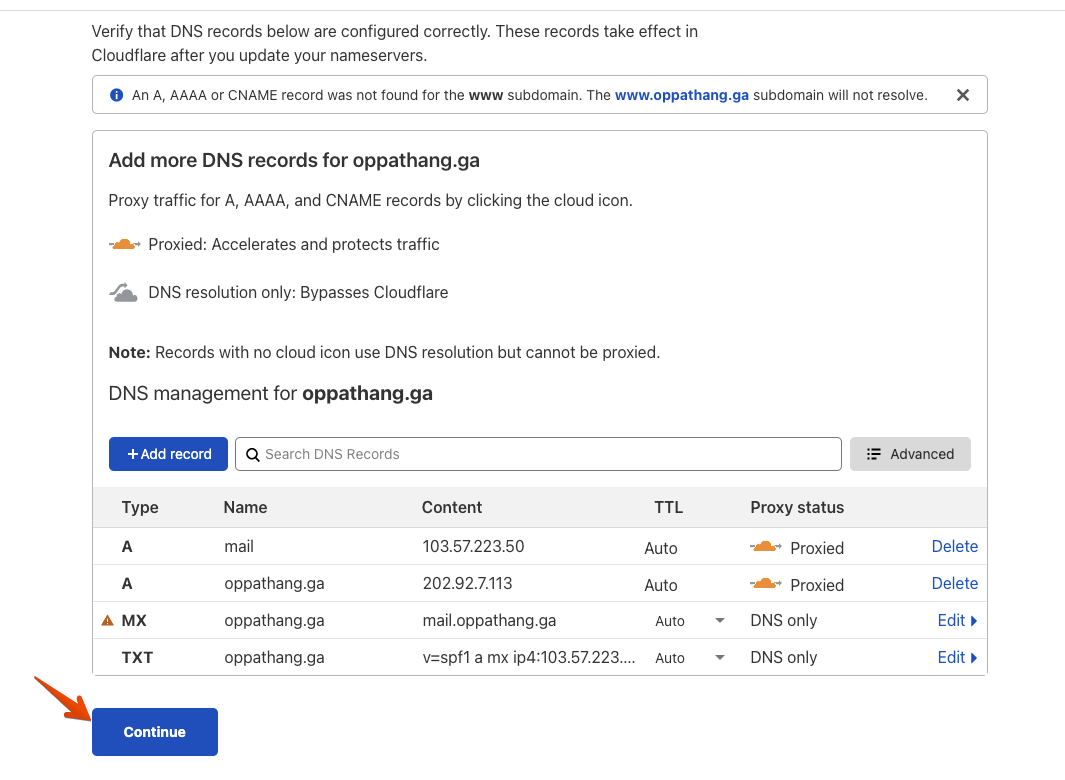
Task: Click oppathang.ga name in TXT row
Action: [274, 657]
